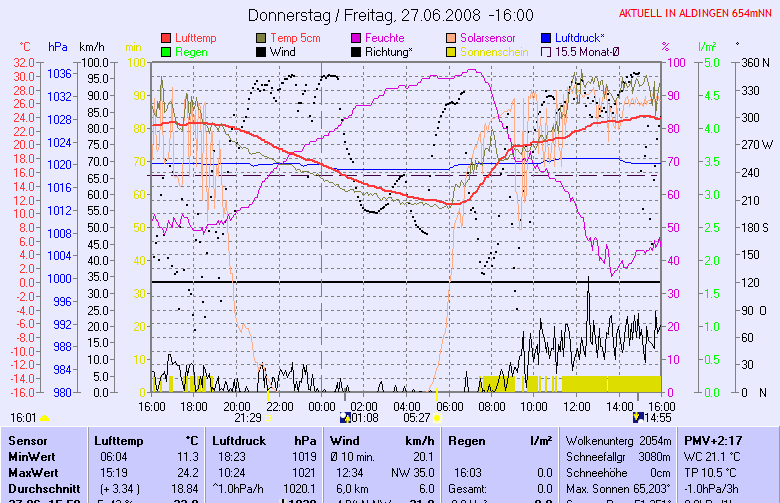Image resolution: width=780 pixels, height=503 pixels.
Task: Click the sunrise icon next to 05:27
Action: (x=437, y=417)
